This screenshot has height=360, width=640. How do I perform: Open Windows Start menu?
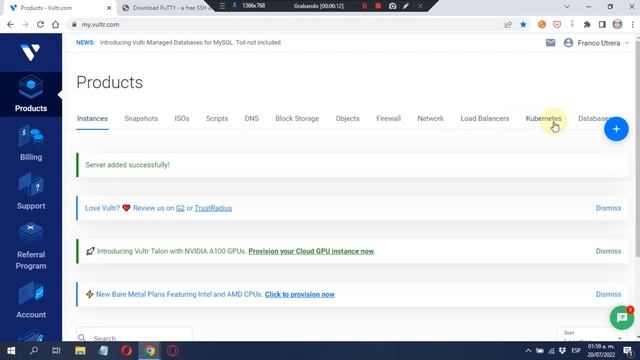coord(11,351)
